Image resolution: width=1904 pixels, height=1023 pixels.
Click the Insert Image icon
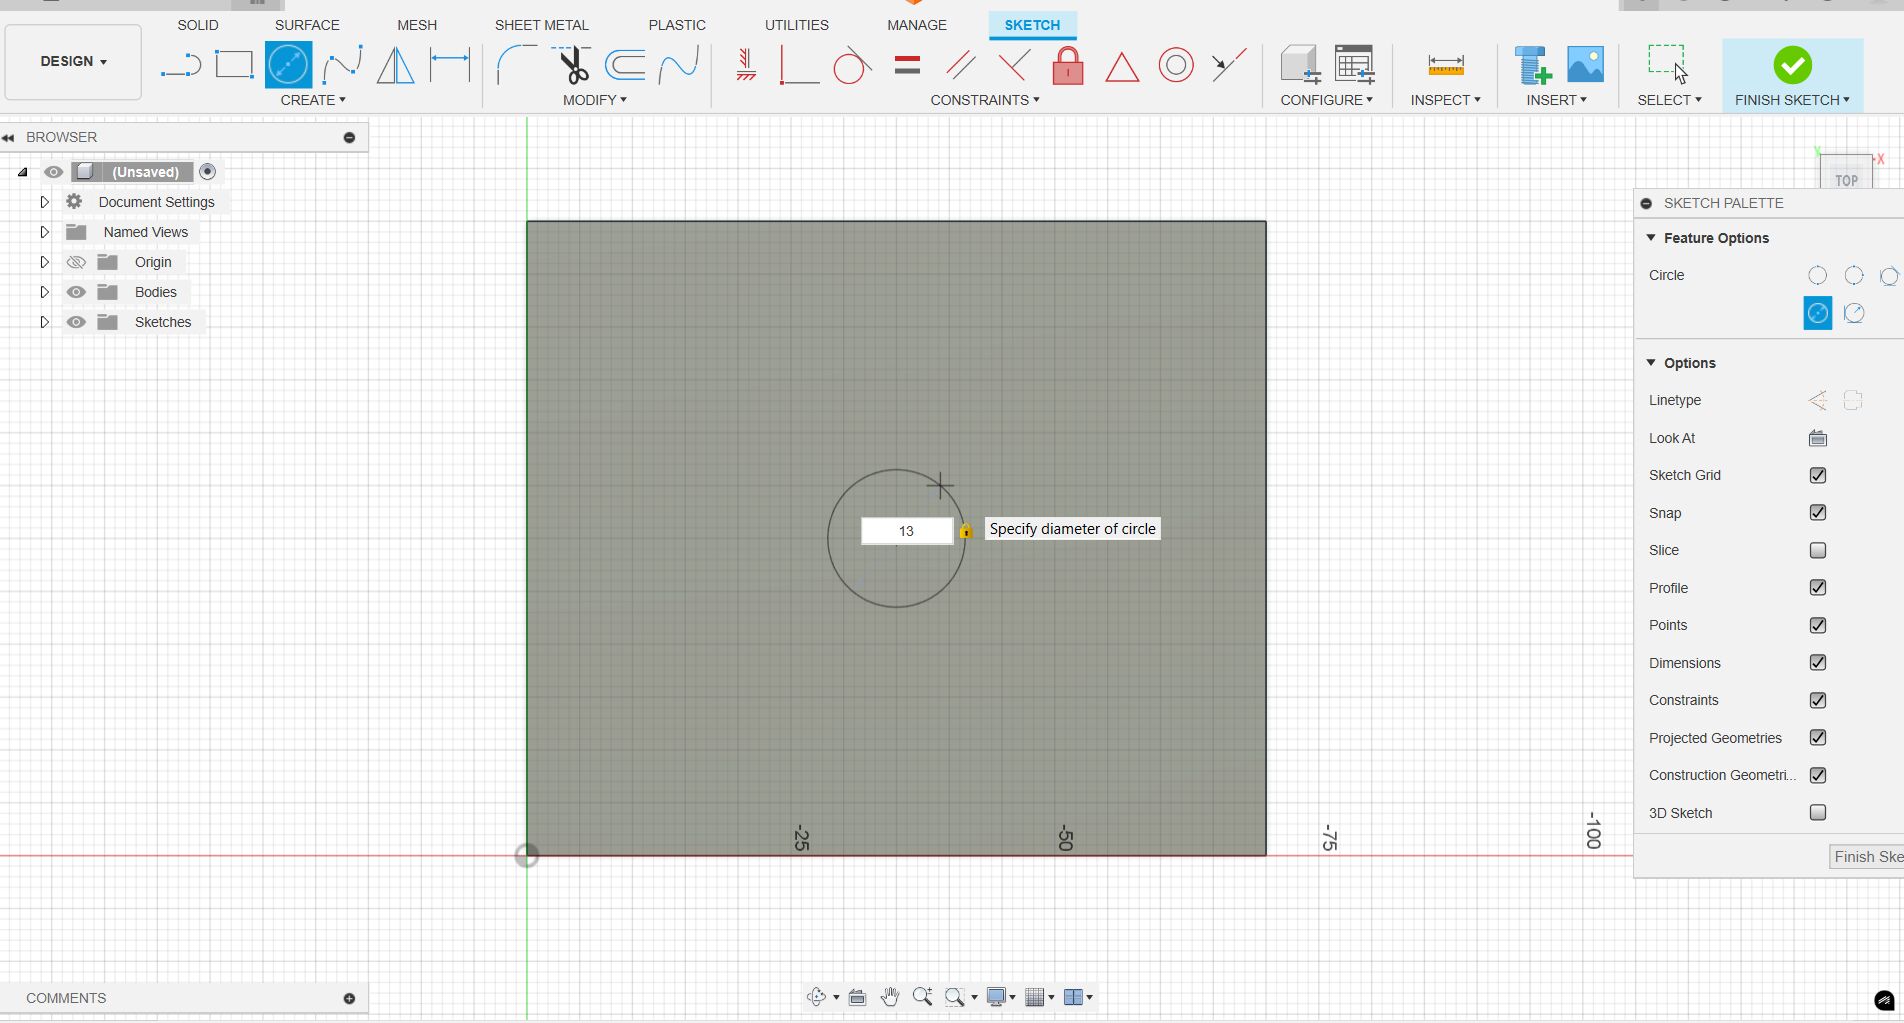coord(1585,65)
